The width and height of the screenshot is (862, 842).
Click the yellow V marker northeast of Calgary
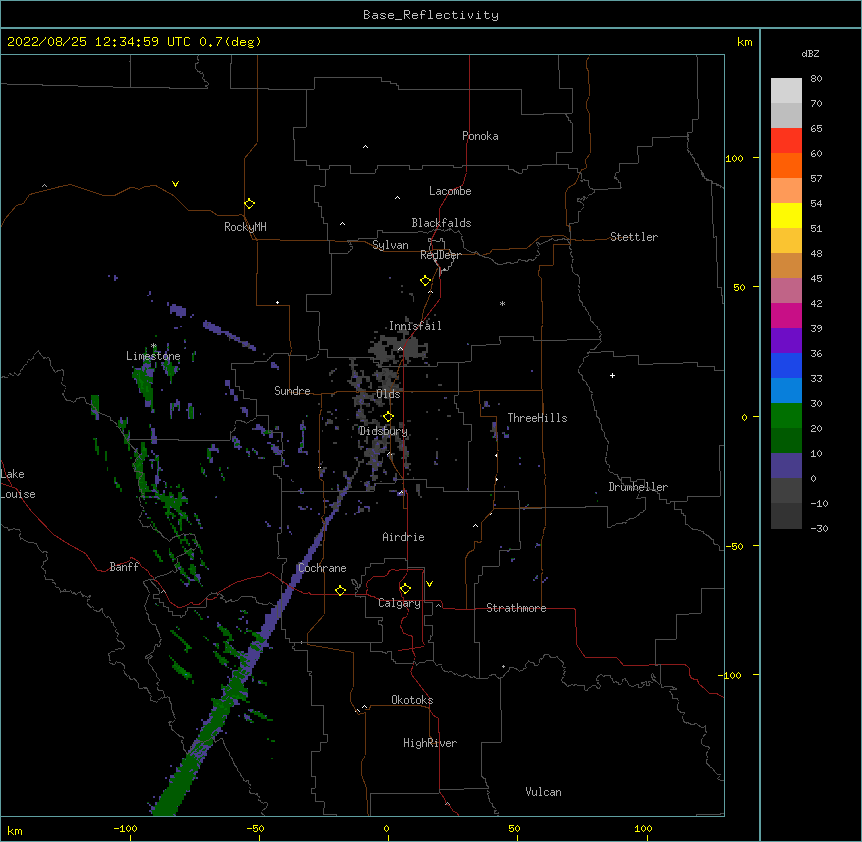click(x=429, y=584)
